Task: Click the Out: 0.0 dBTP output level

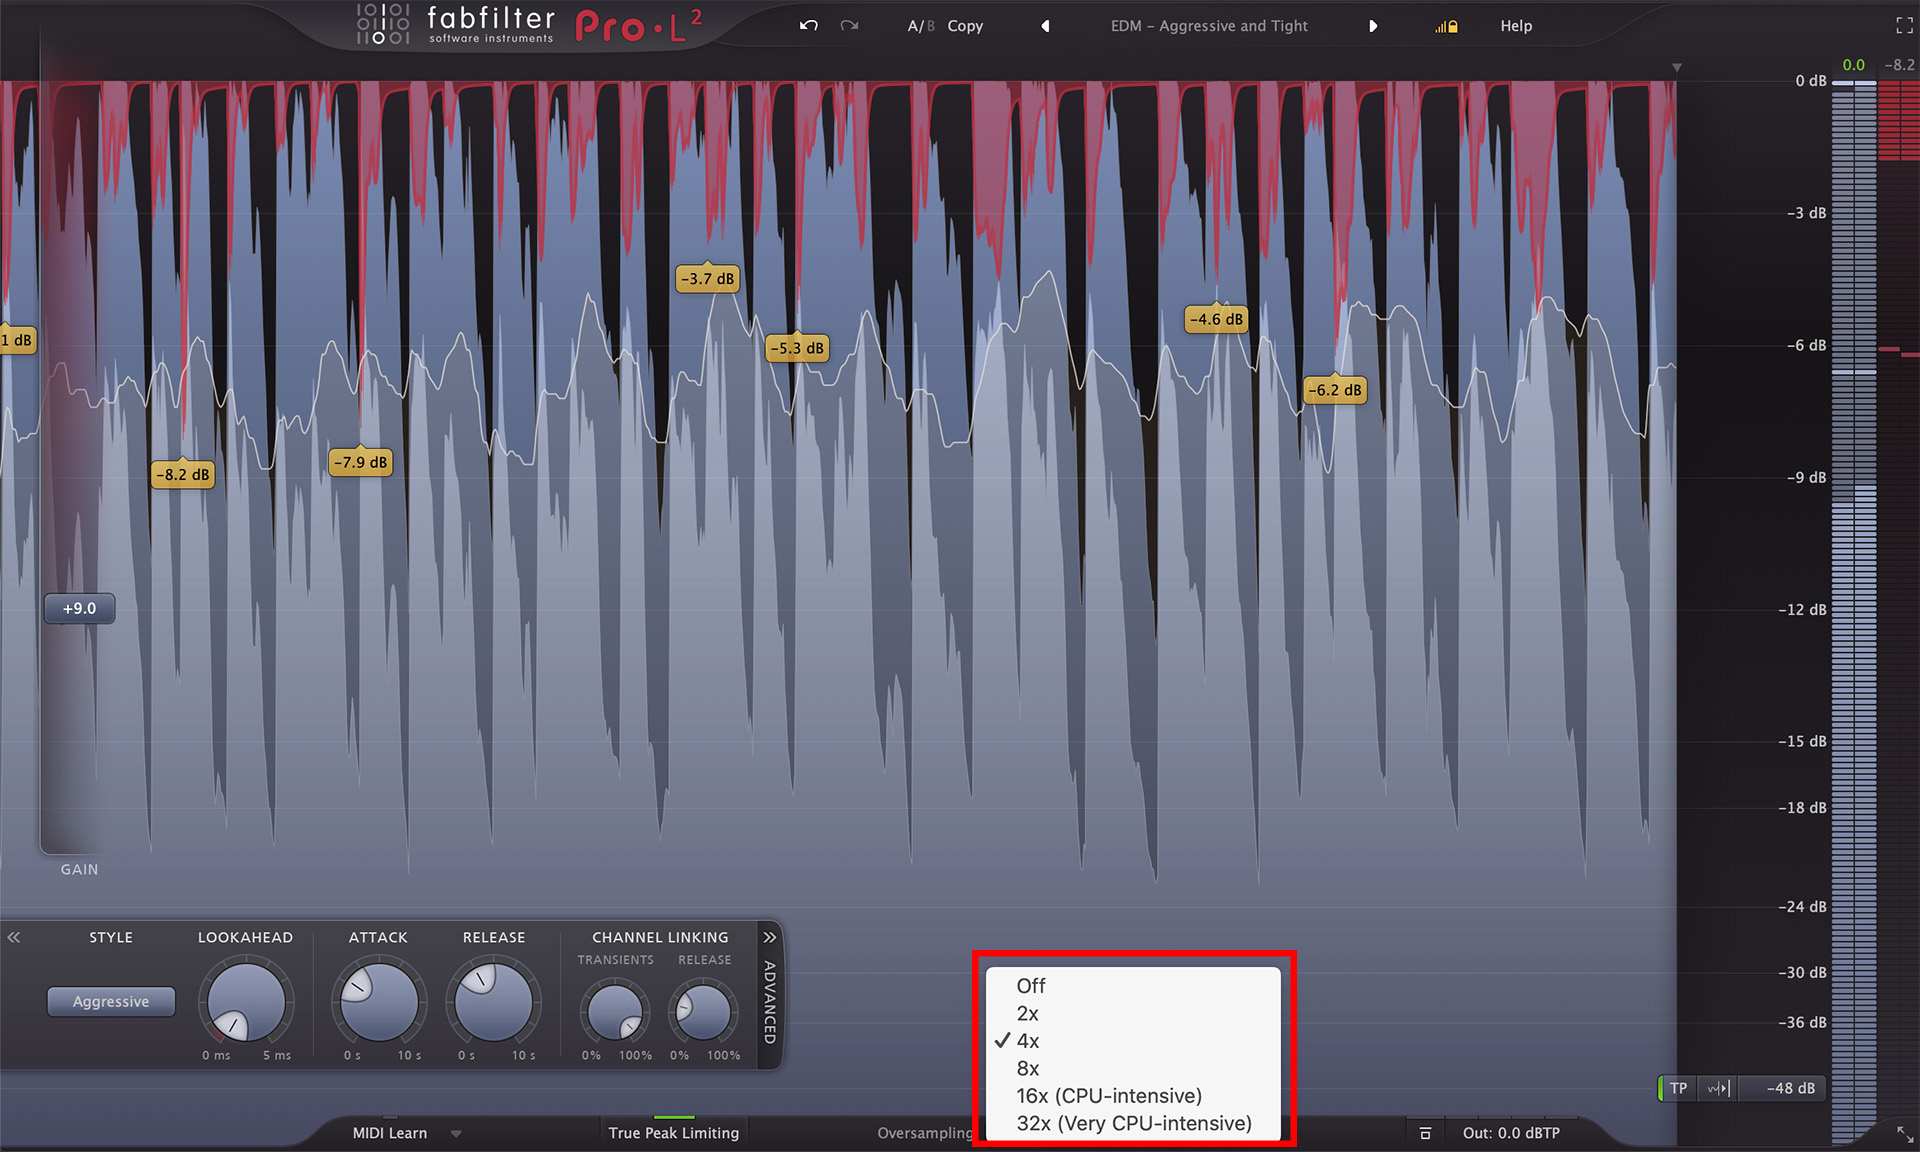Action: pos(1511,1133)
